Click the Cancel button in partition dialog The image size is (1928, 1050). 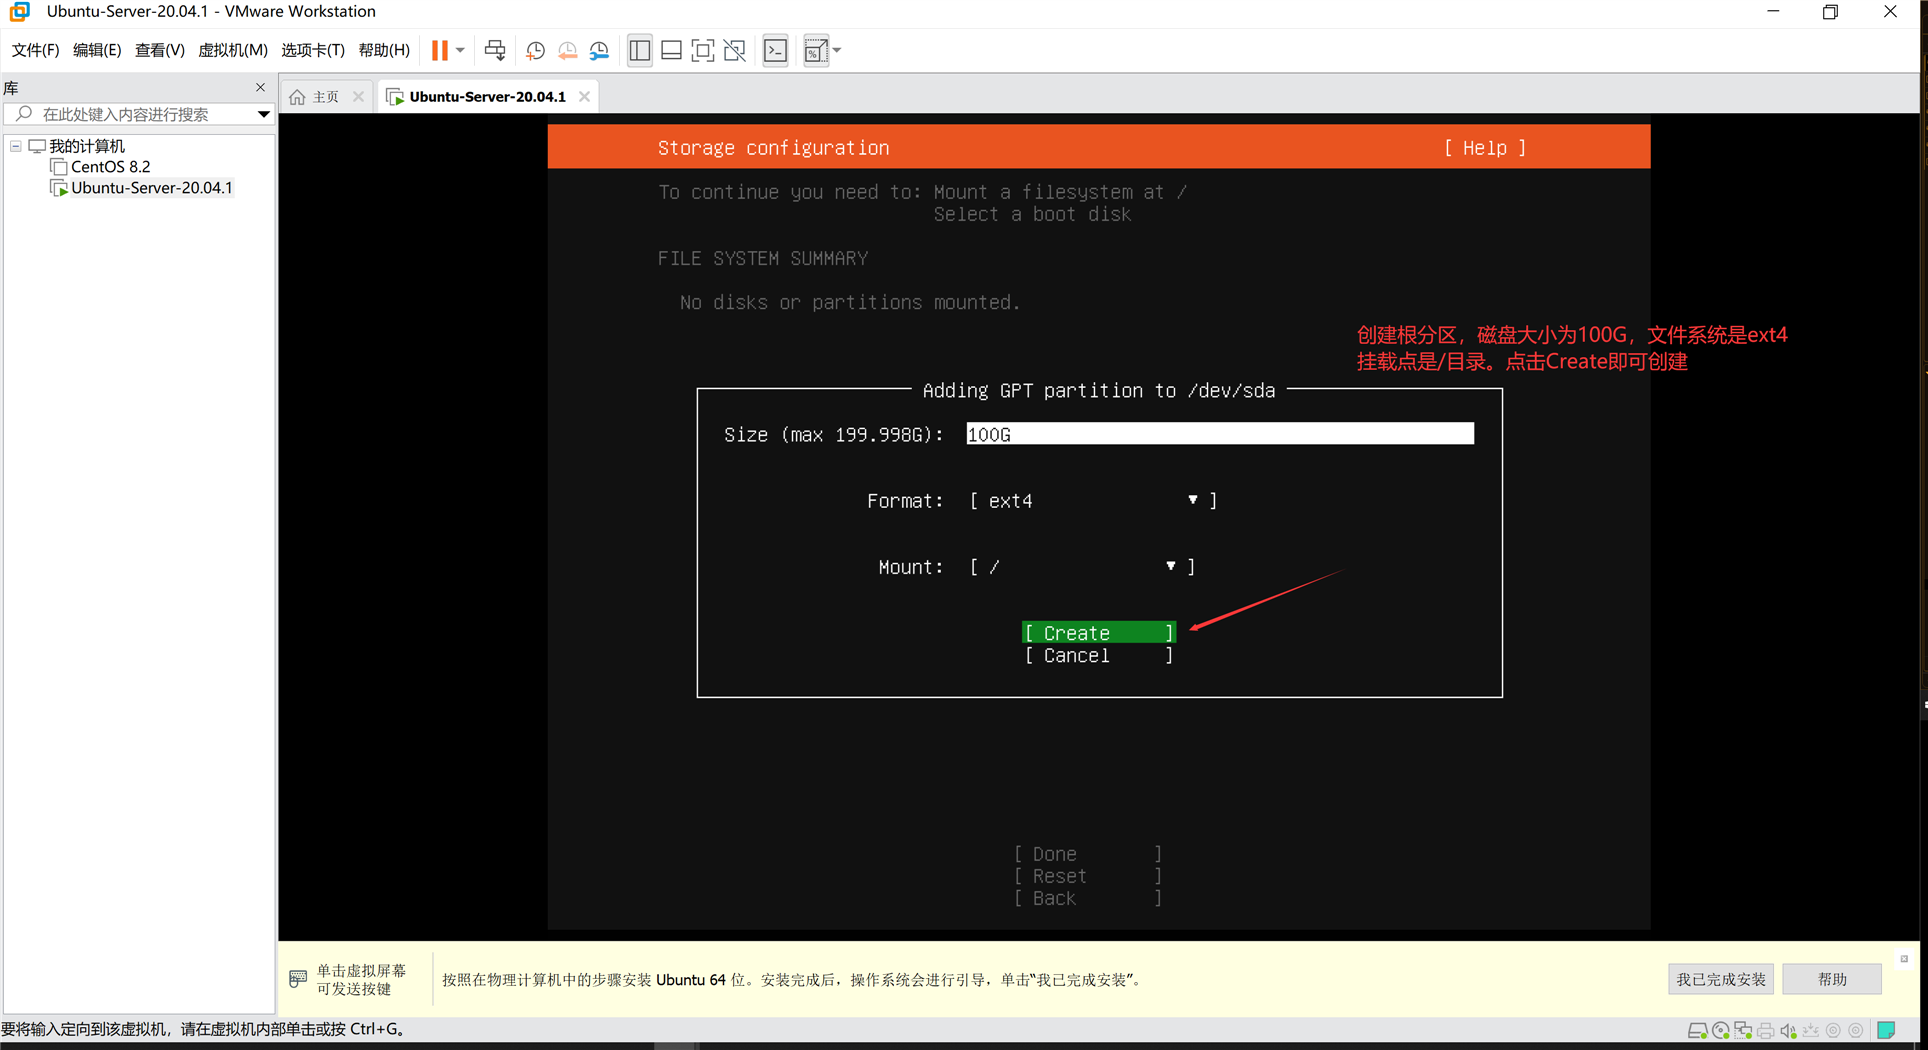pos(1098,656)
